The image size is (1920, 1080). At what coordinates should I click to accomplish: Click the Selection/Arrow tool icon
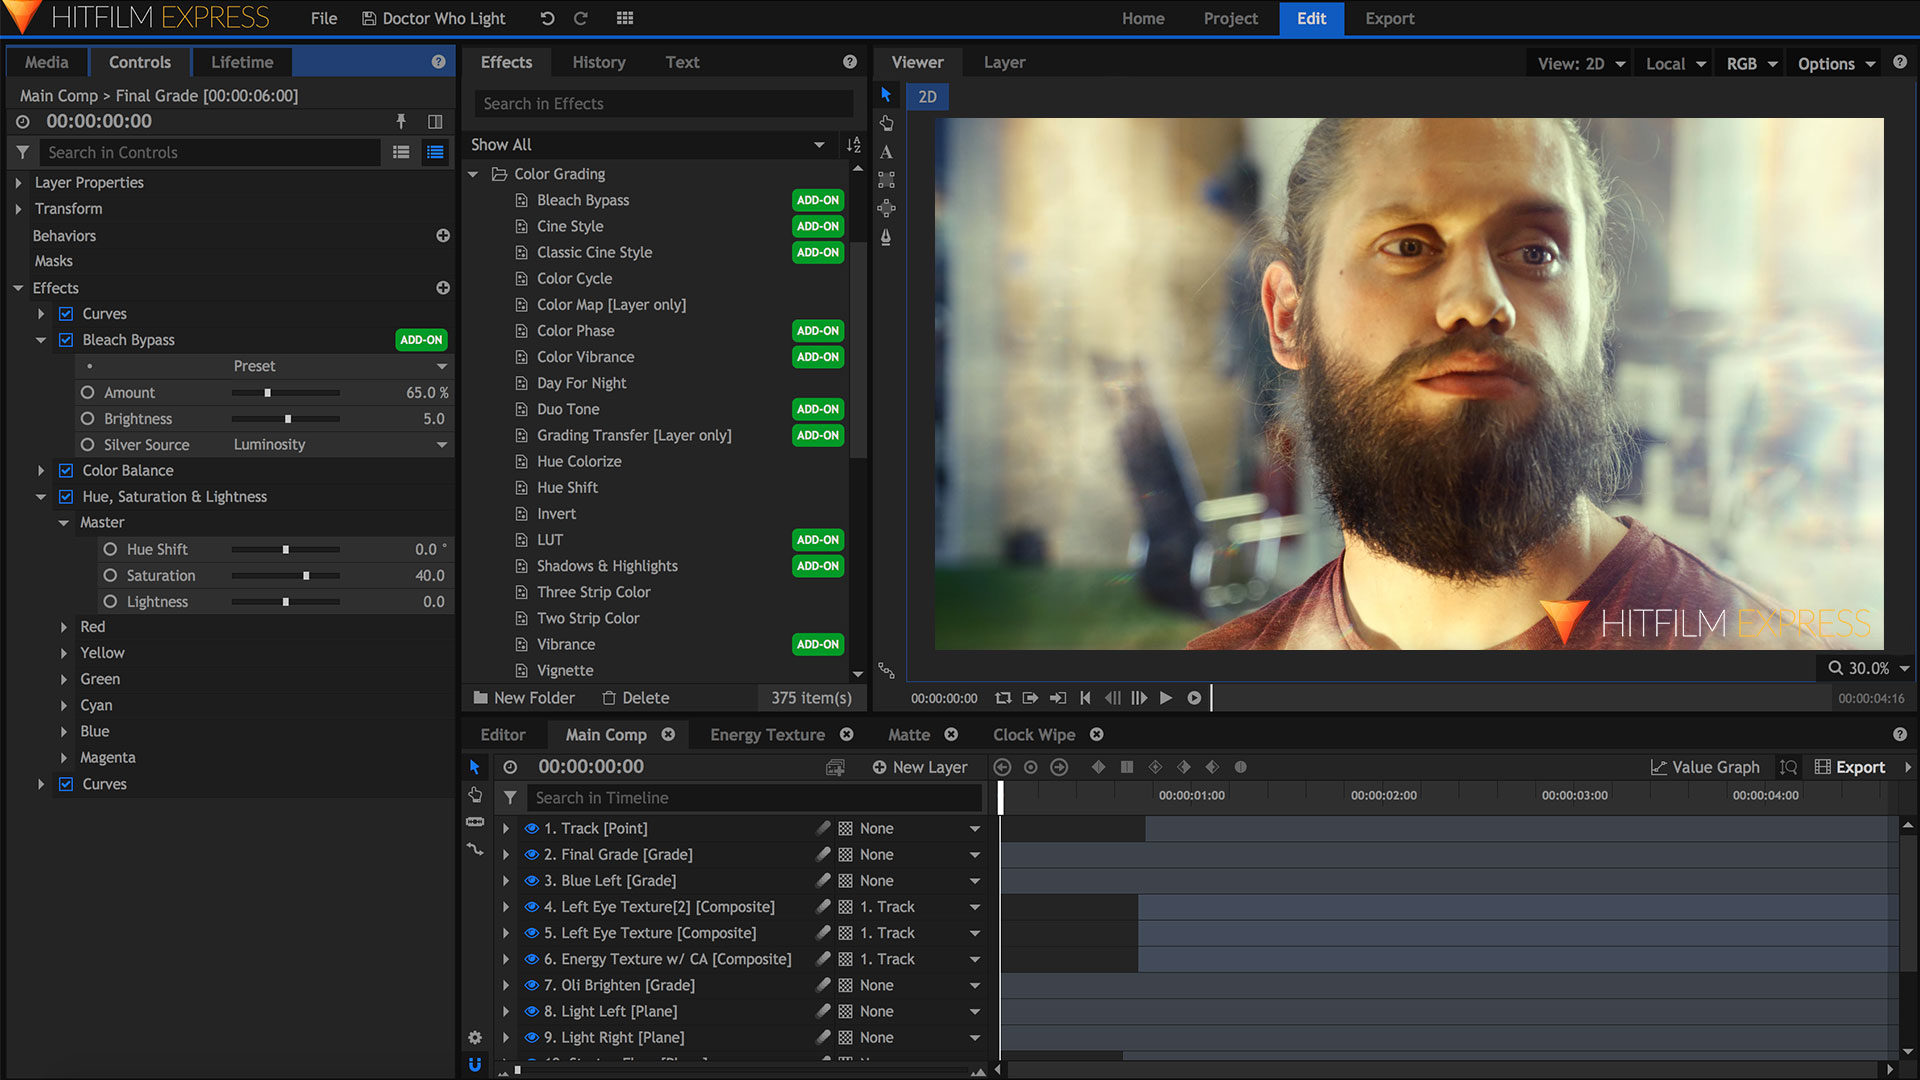pos(886,94)
